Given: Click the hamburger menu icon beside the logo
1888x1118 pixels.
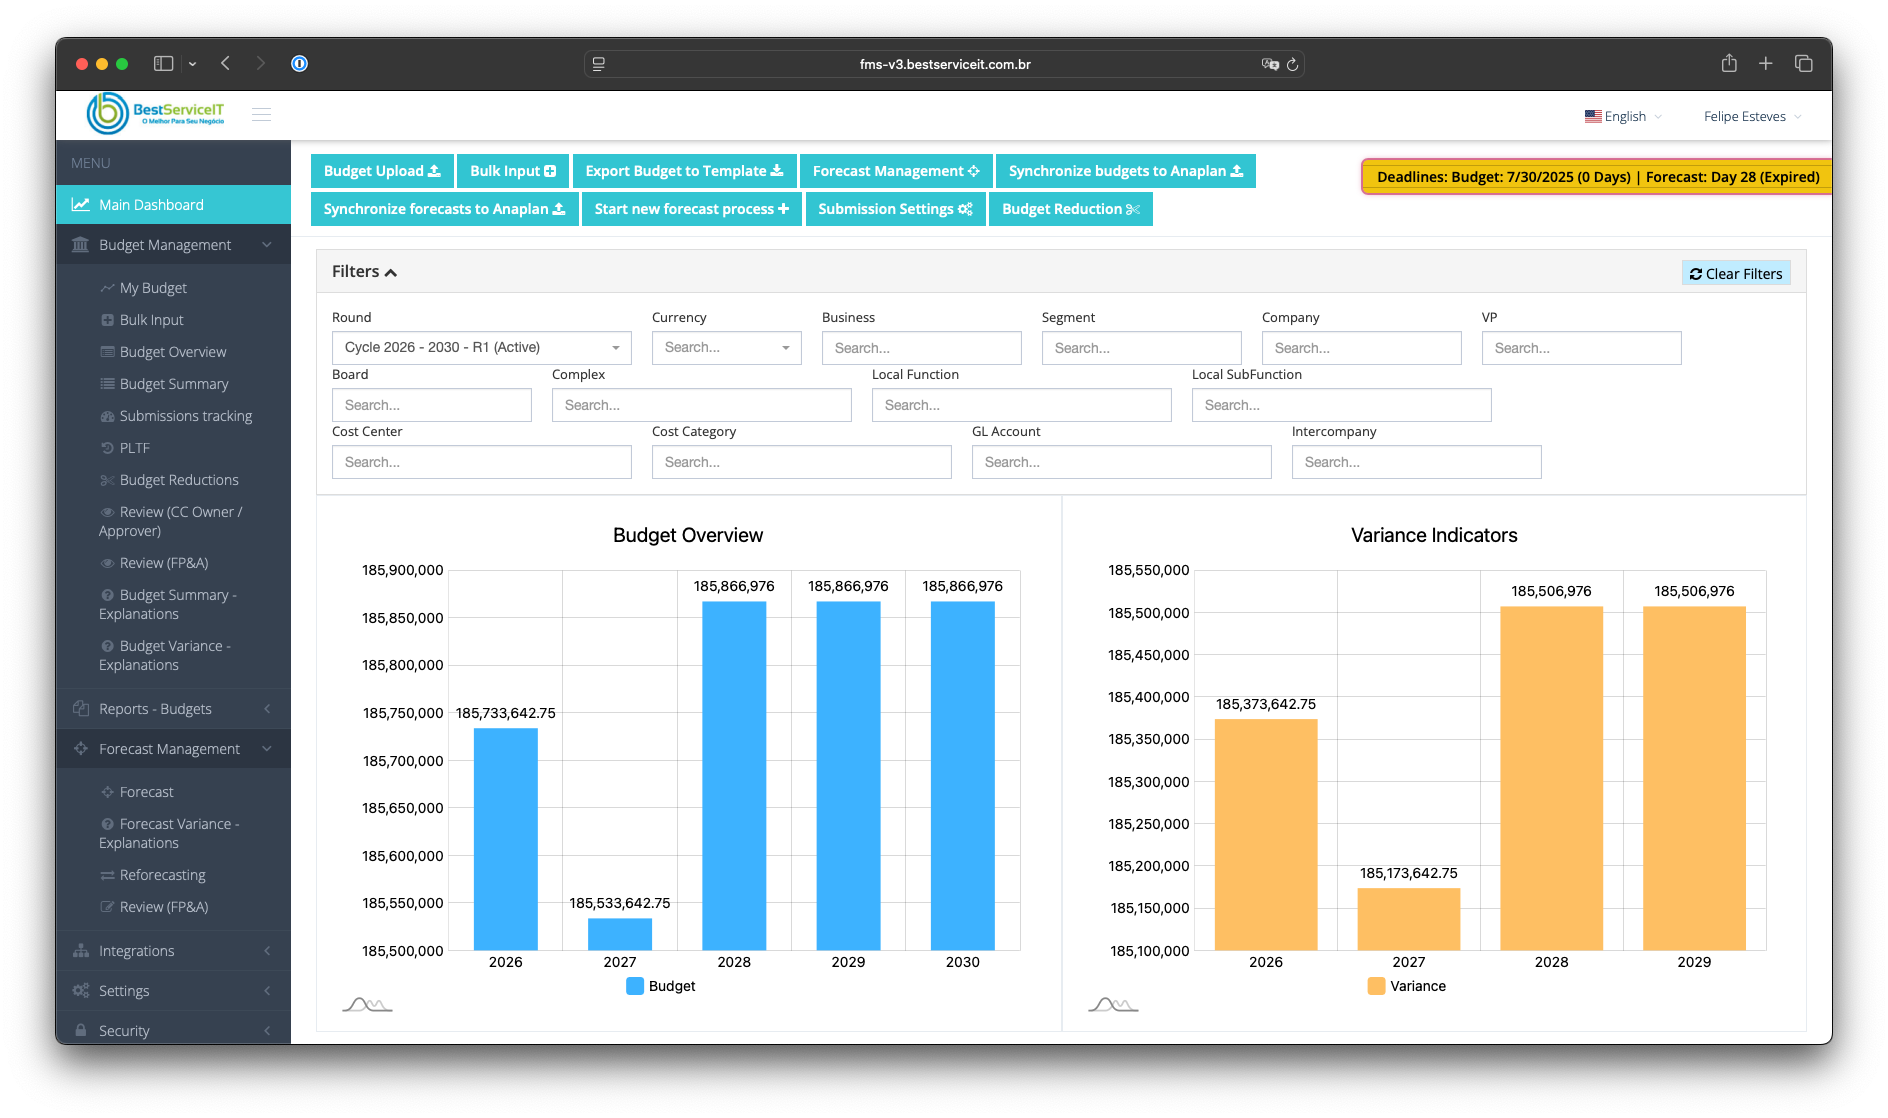Looking at the screenshot, I should (261, 115).
